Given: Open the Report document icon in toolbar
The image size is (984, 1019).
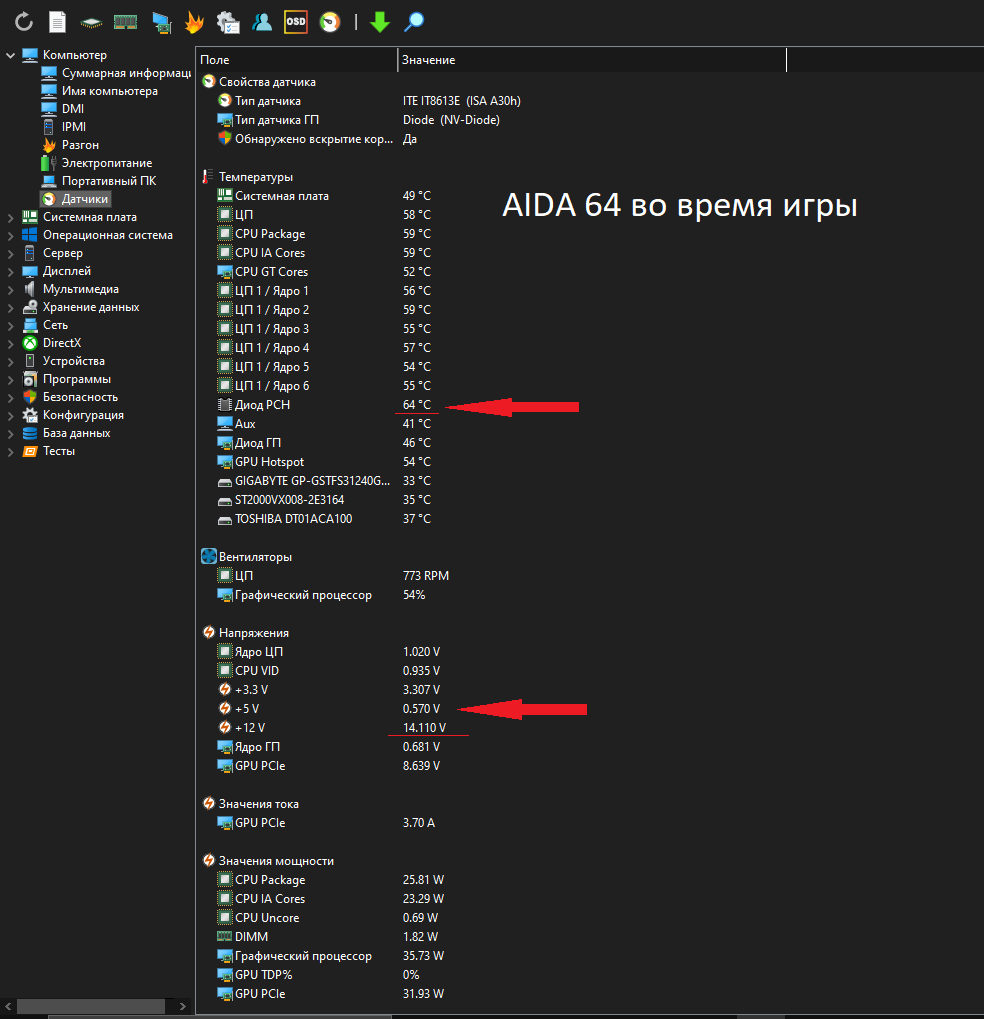Looking at the screenshot, I should pyautogui.click(x=57, y=22).
